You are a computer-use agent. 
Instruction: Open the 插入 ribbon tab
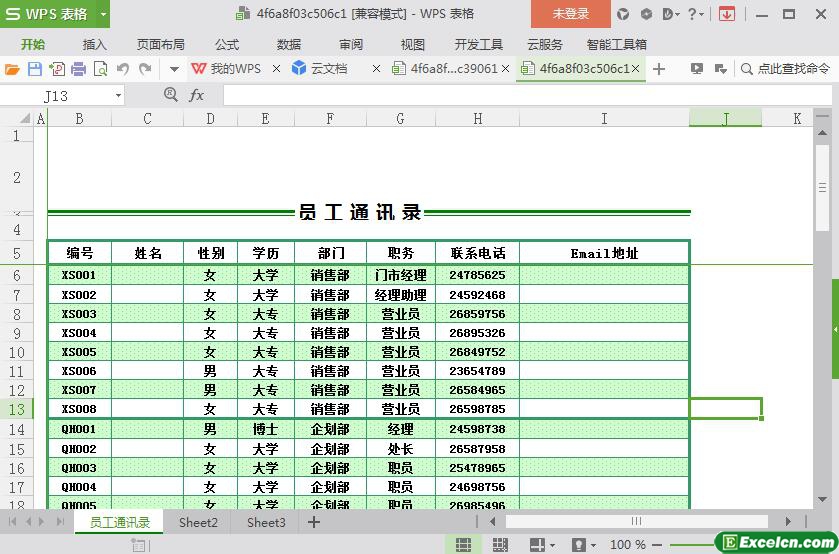tap(94, 45)
